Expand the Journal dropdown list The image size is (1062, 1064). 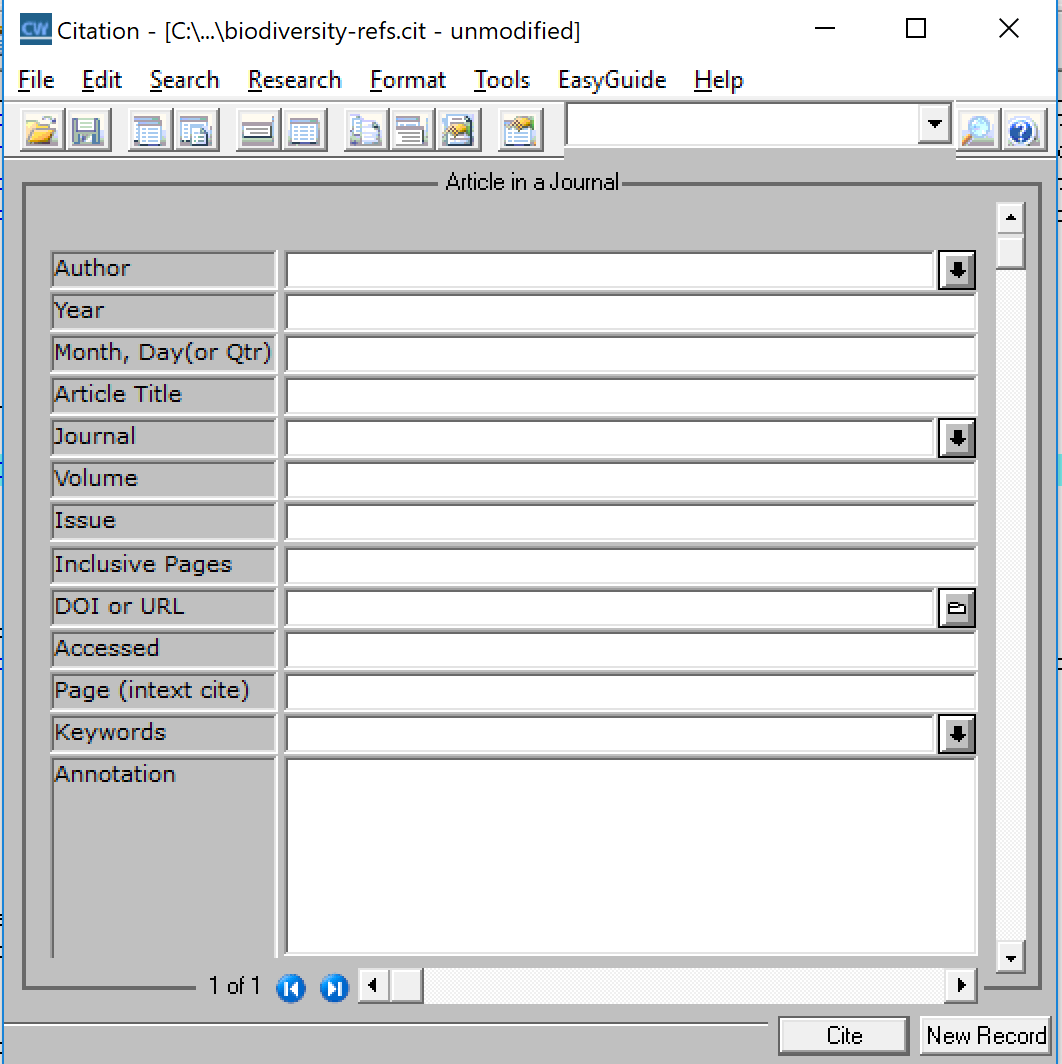pos(956,438)
